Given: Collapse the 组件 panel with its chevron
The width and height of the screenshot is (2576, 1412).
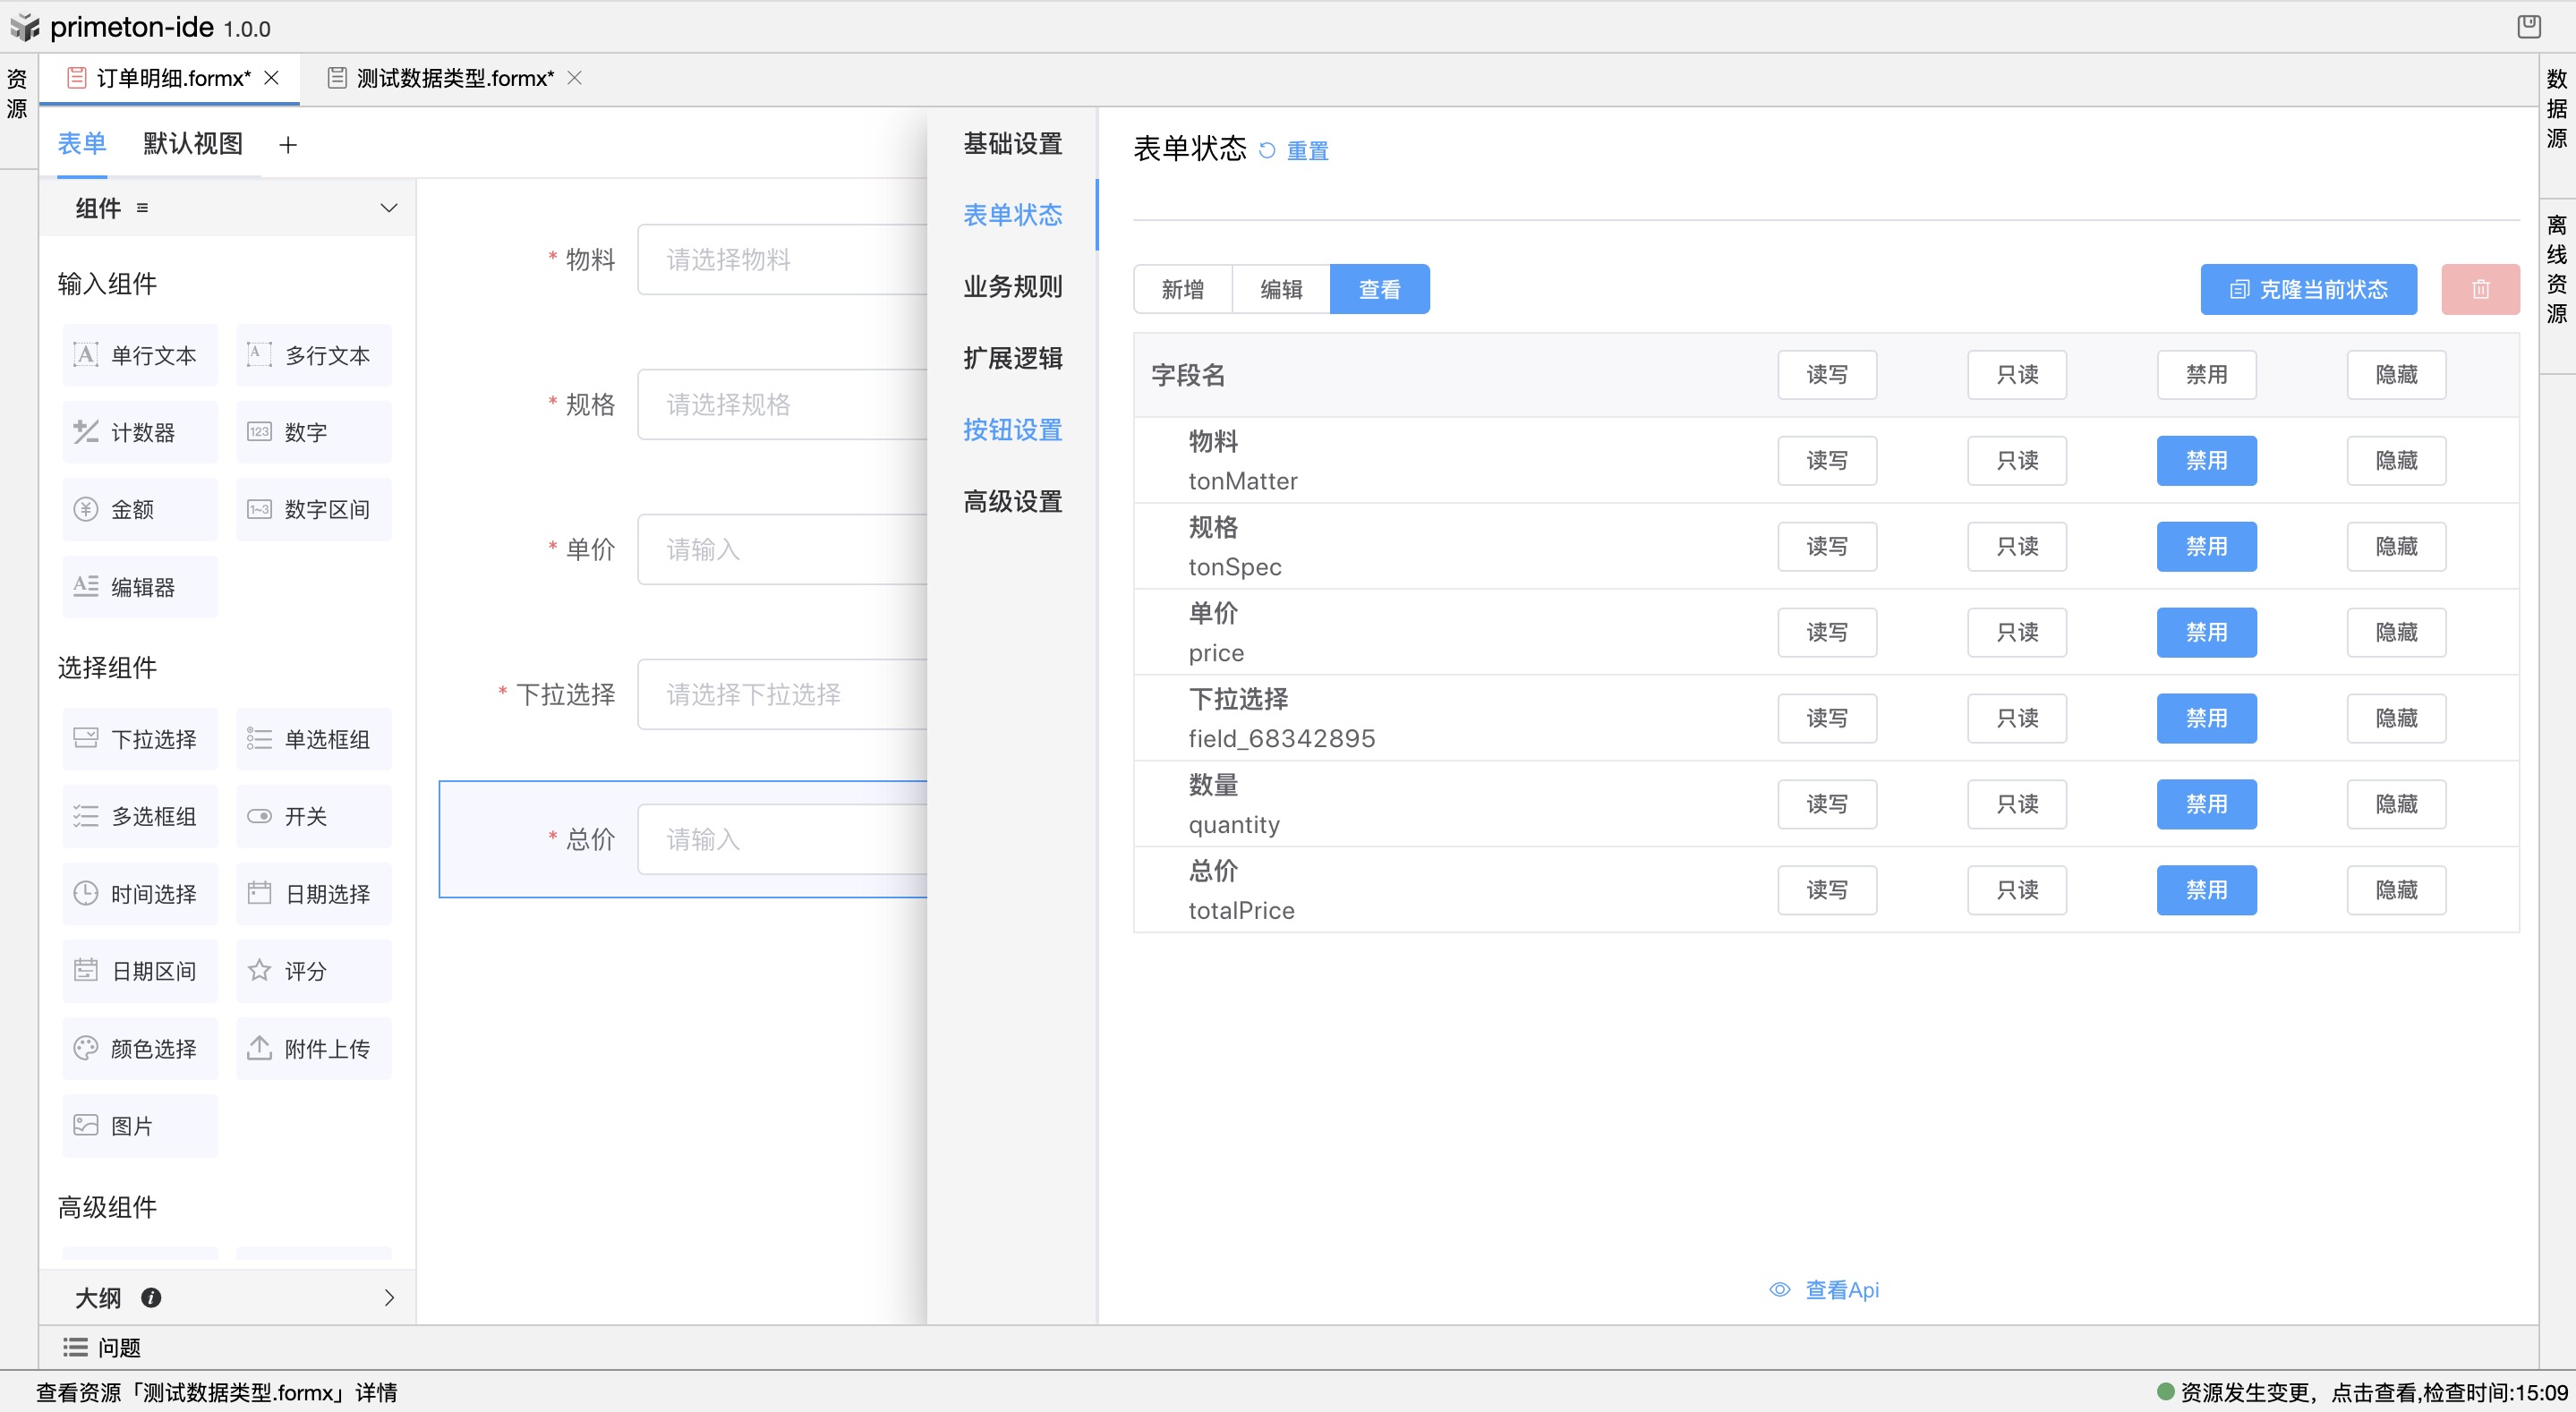Looking at the screenshot, I should click(x=388, y=208).
